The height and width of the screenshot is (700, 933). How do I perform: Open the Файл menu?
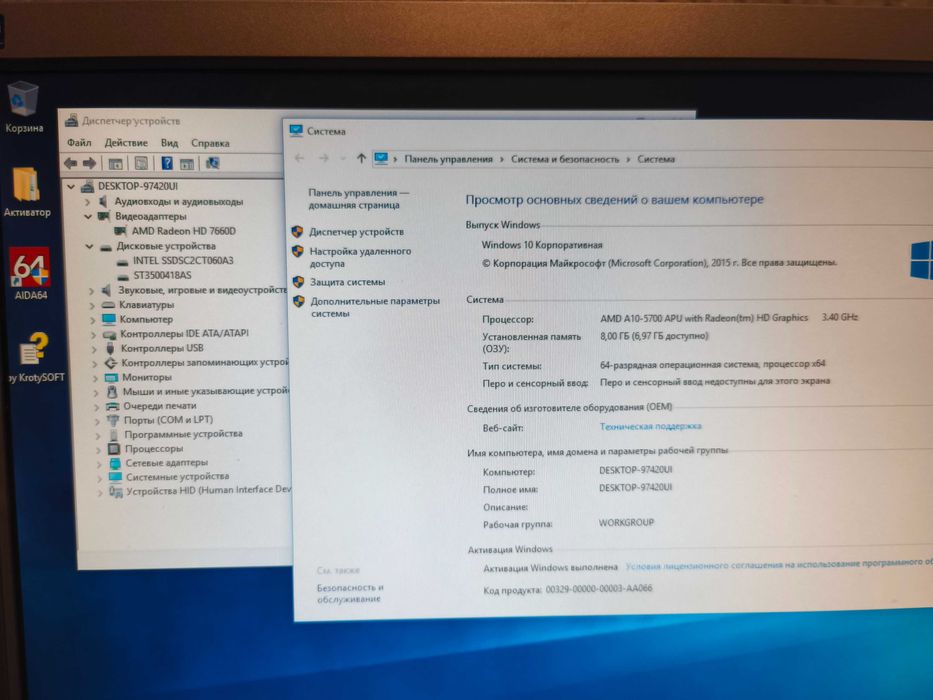79,143
